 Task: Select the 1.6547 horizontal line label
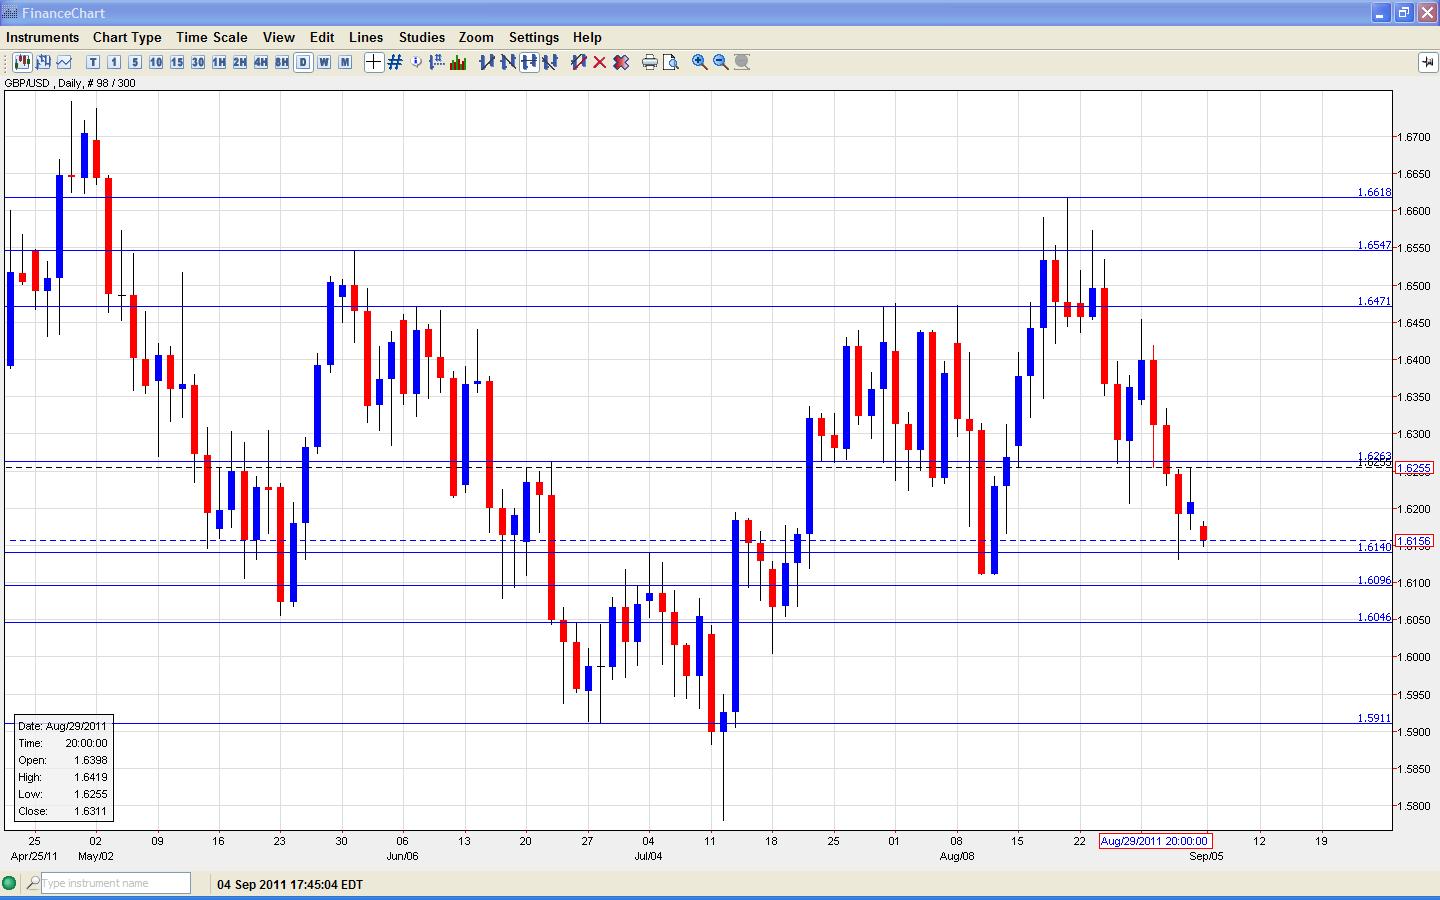[x=1374, y=245]
